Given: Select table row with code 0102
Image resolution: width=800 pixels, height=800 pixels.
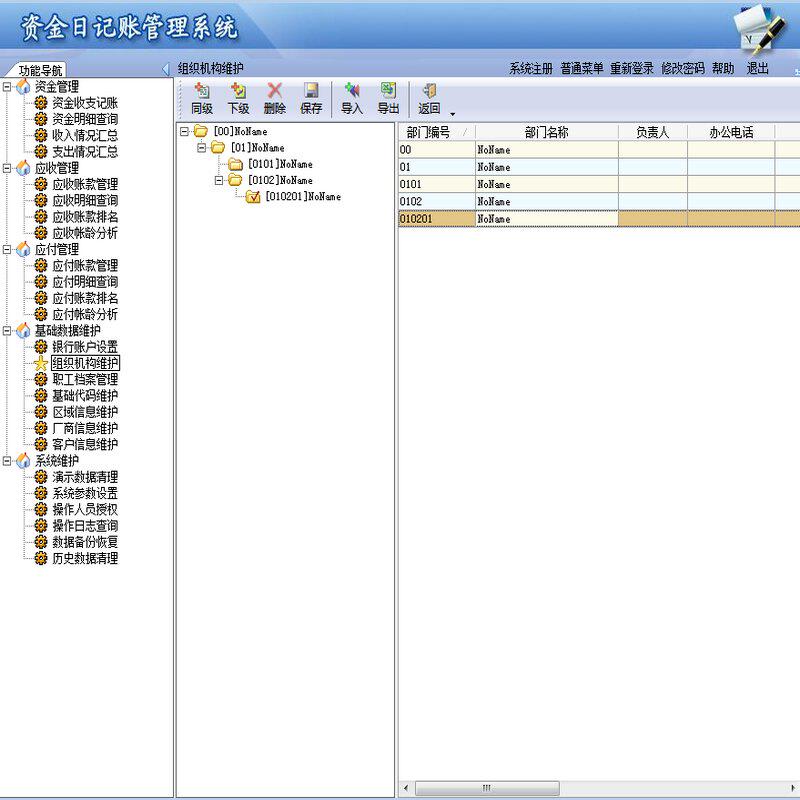Looking at the screenshot, I should pos(599,202).
